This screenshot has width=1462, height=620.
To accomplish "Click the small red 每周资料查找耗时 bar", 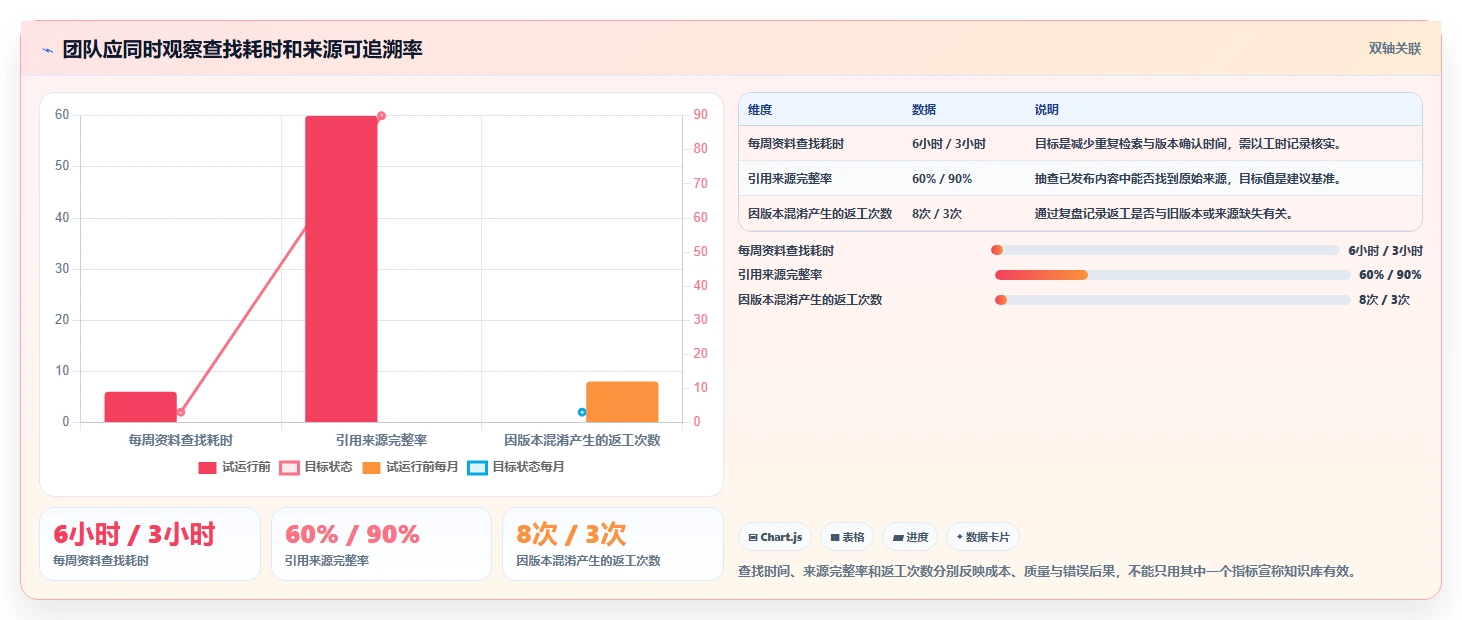I will coord(141,407).
